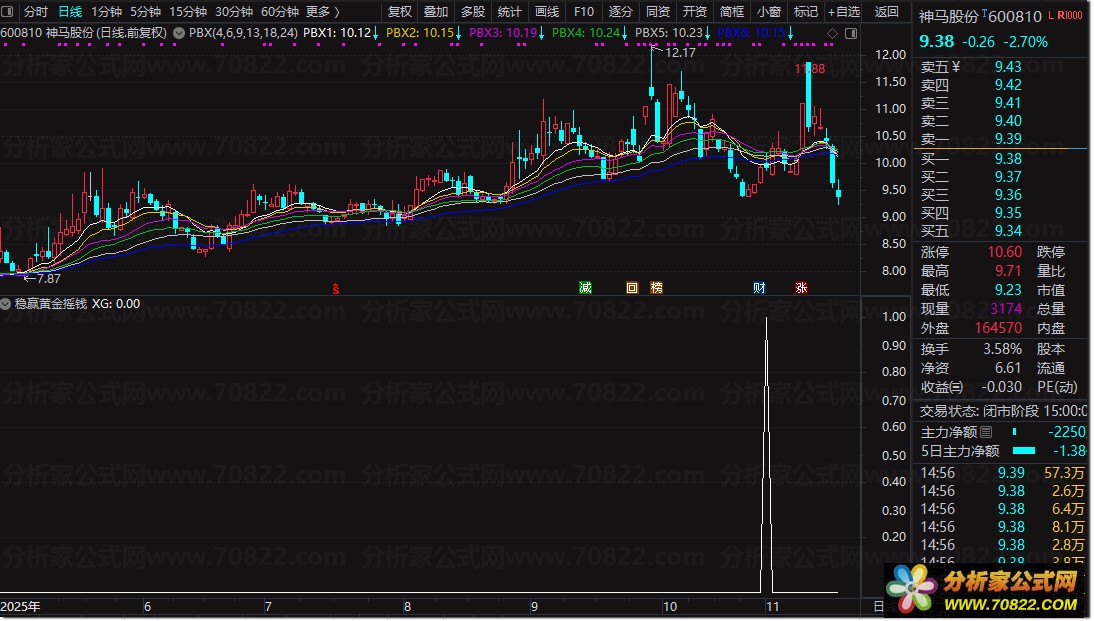
Task: Toggle 叠加 overlay mode
Action: pyautogui.click(x=436, y=12)
